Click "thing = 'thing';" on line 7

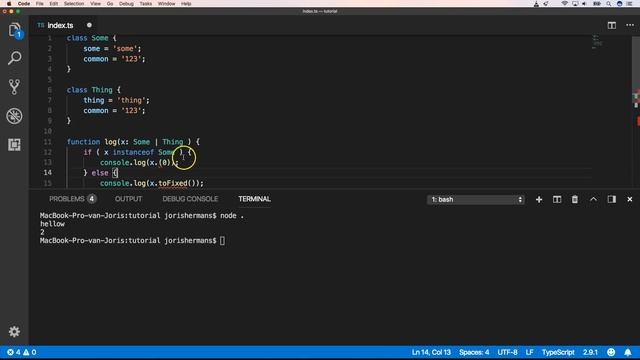[x=116, y=100]
